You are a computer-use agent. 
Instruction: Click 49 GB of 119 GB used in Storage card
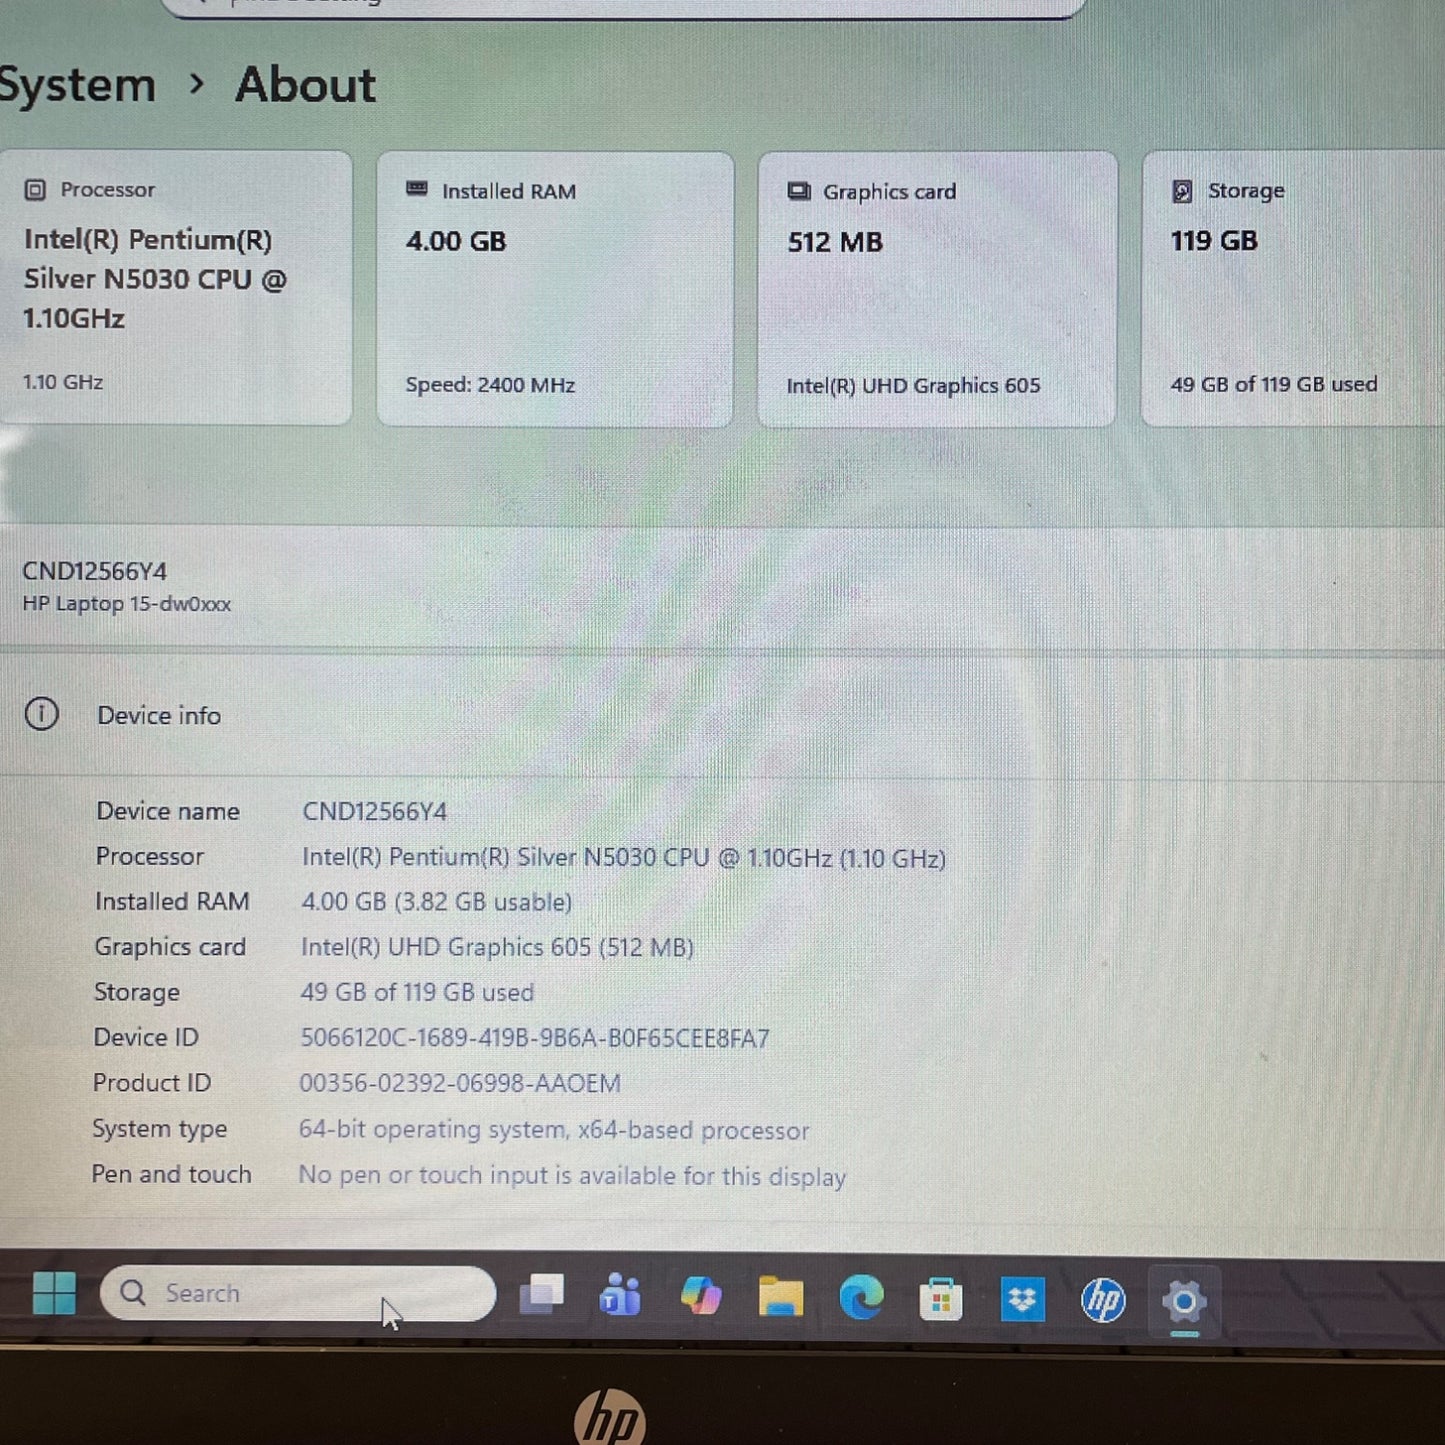(x=1274, y=384)
